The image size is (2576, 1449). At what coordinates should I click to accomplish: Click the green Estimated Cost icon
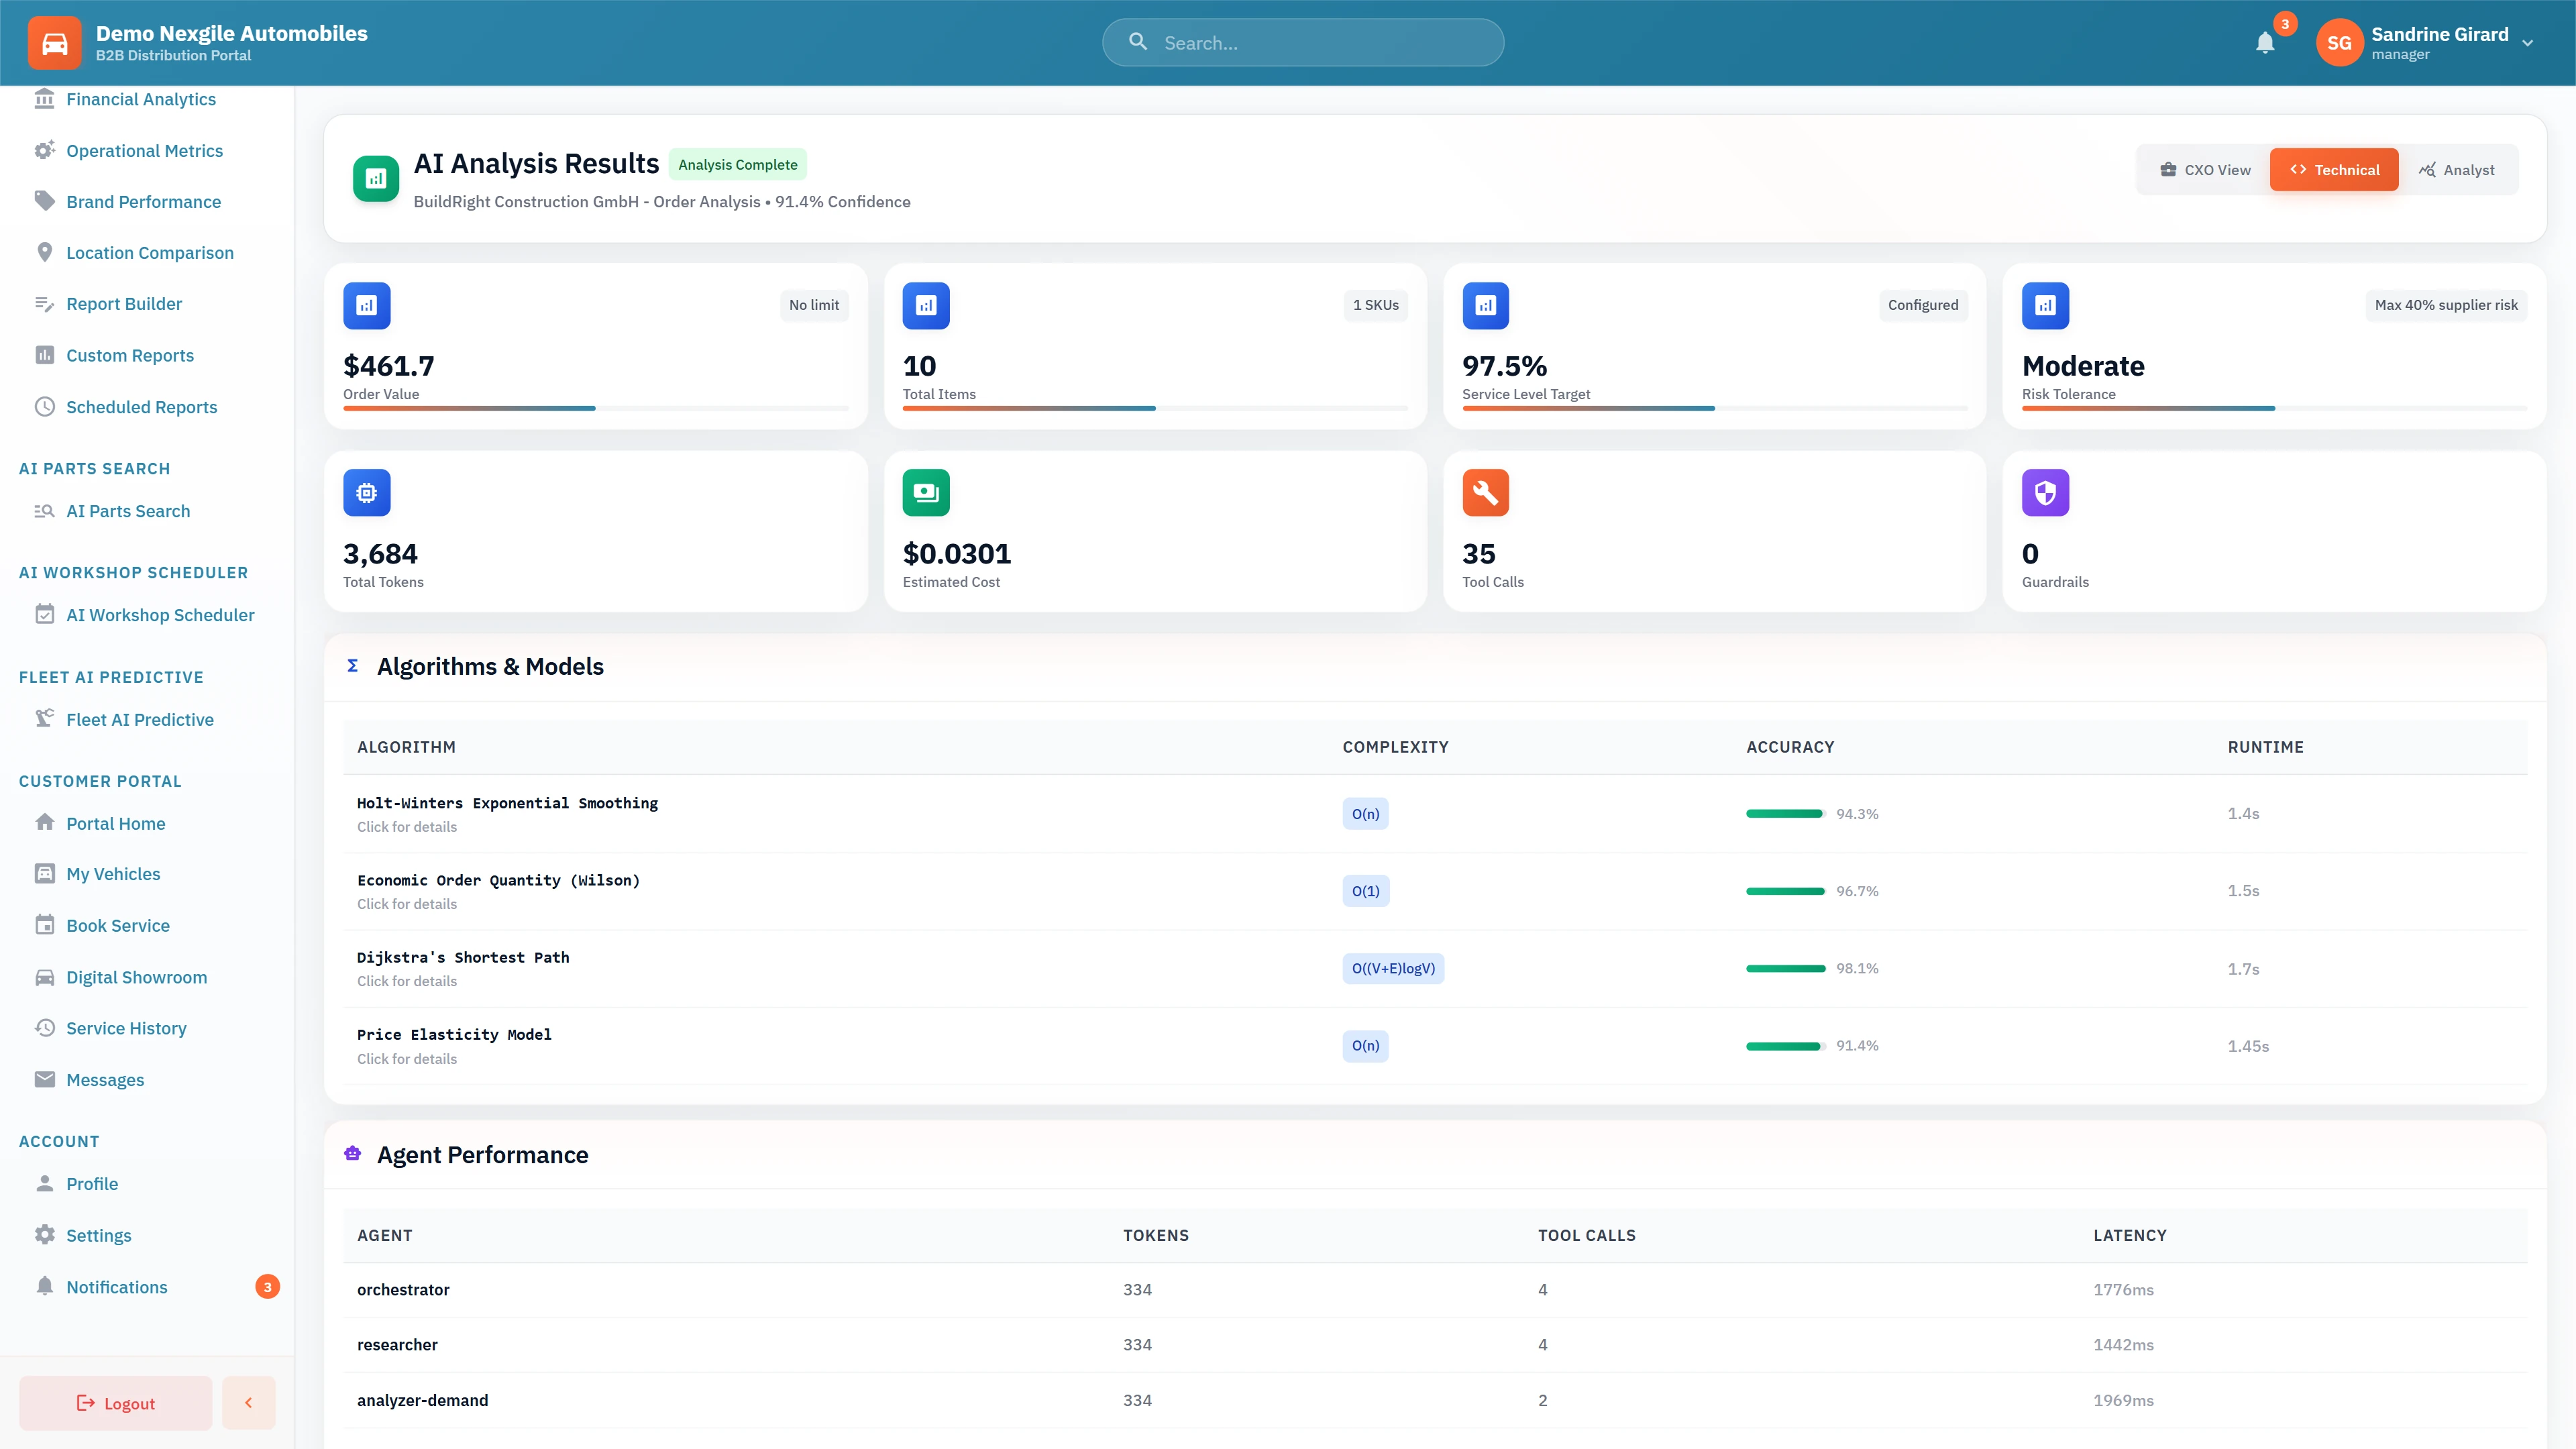(926, 493)
